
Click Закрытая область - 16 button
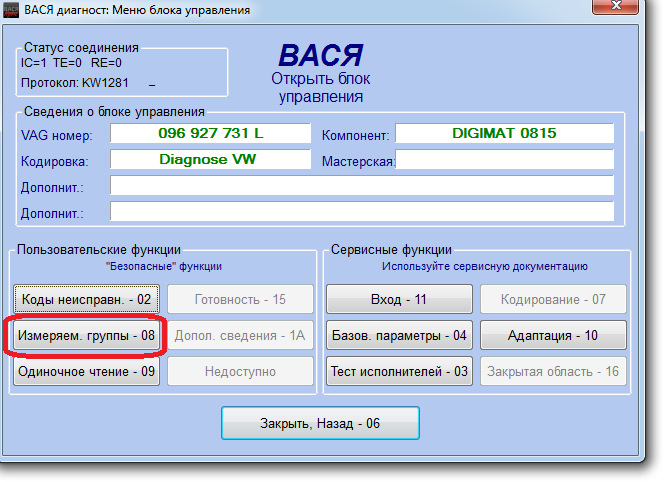coord(553,371)
